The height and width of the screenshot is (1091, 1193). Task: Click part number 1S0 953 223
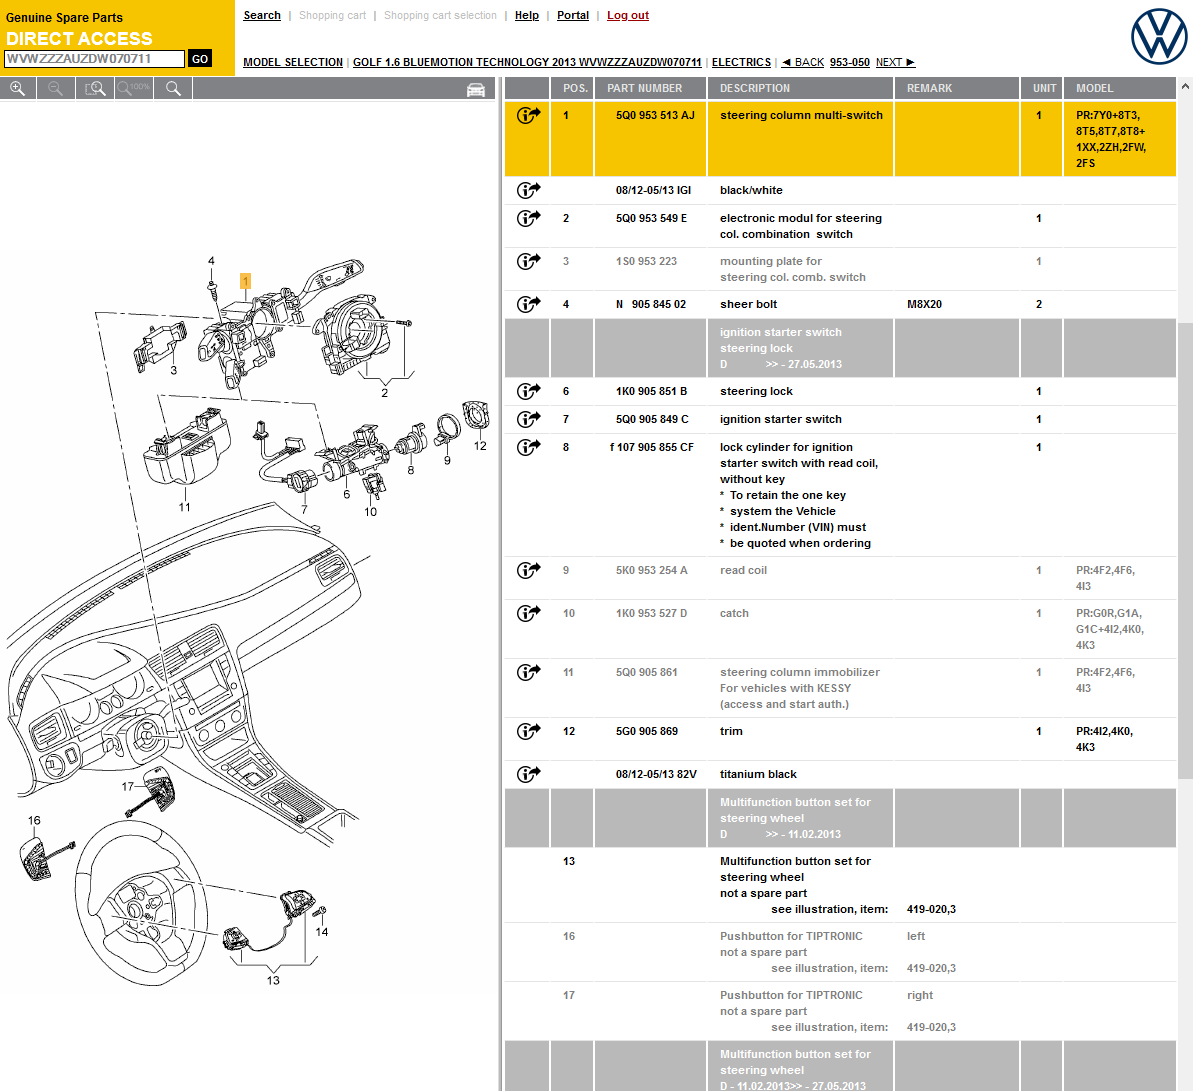point(646,261)
